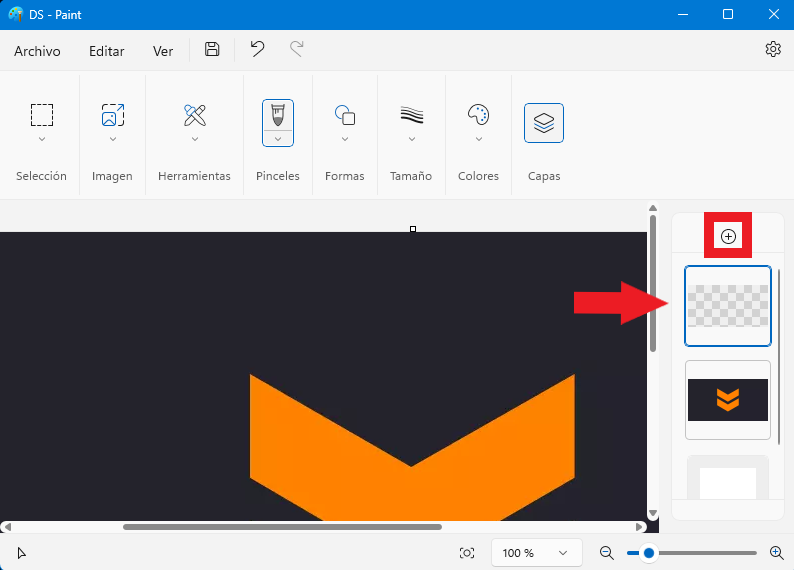Click the canvas top resize handle

coord(413,229)
